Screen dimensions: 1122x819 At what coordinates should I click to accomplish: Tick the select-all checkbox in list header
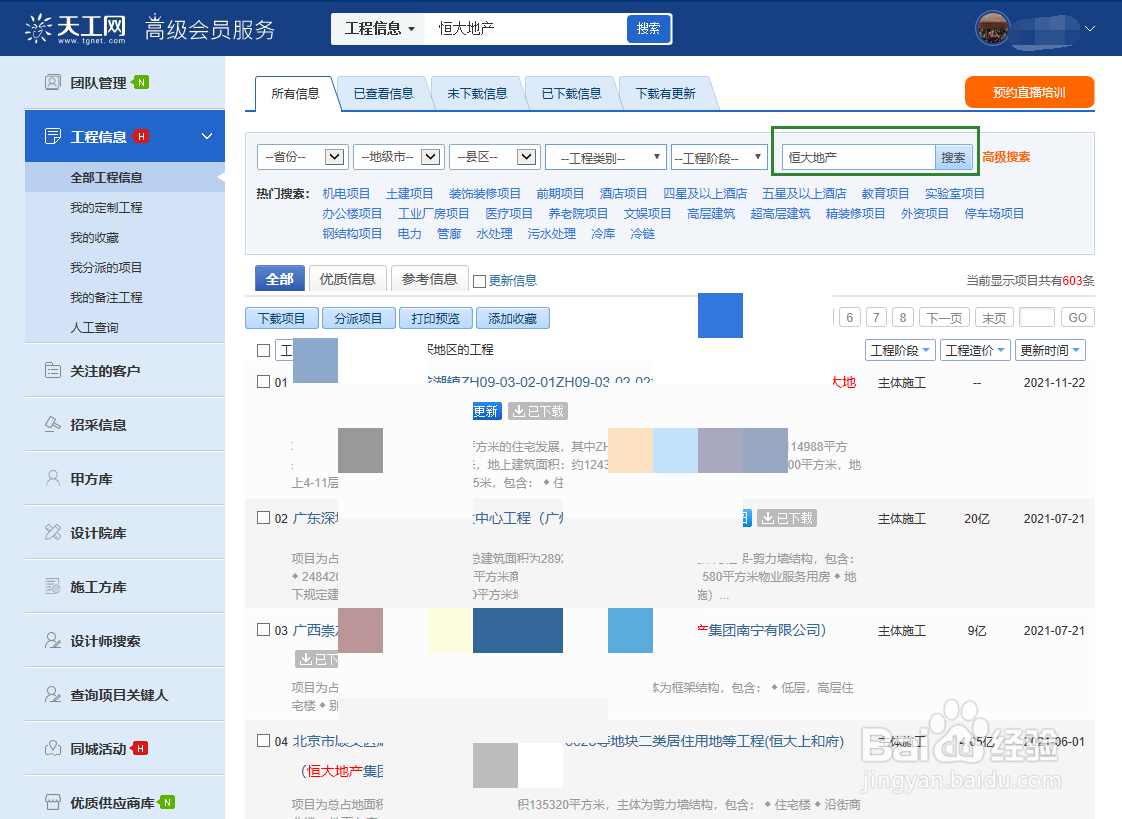(263, 350)
